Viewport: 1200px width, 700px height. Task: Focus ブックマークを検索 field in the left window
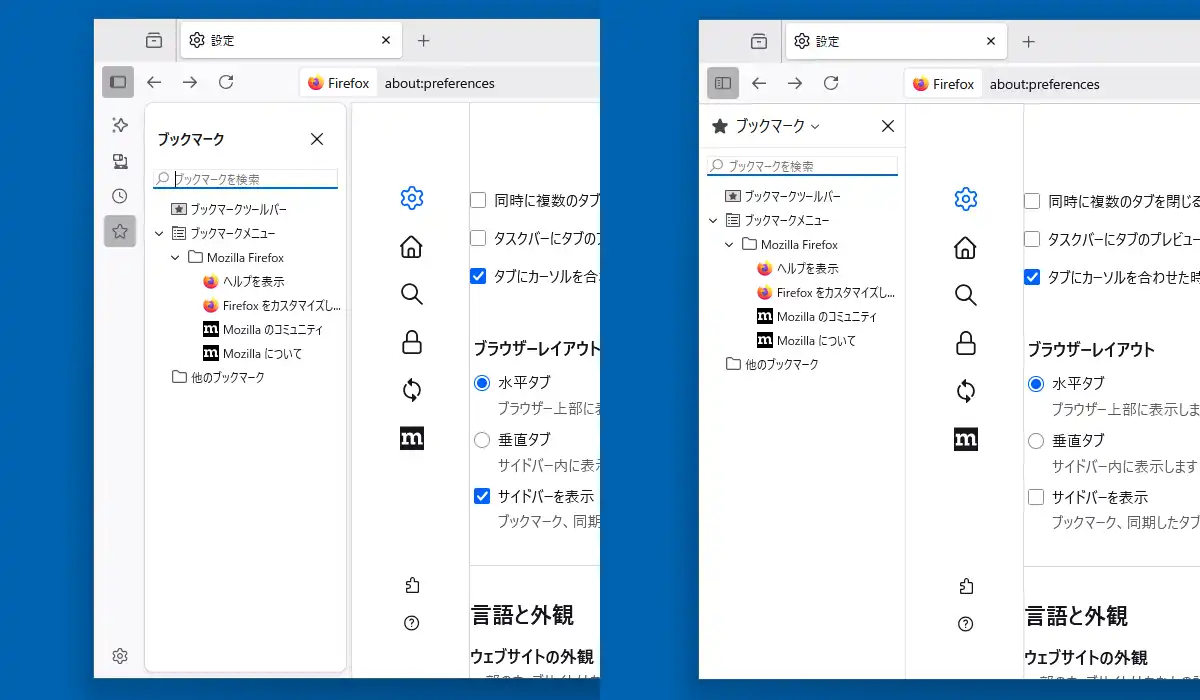point(245,179)
